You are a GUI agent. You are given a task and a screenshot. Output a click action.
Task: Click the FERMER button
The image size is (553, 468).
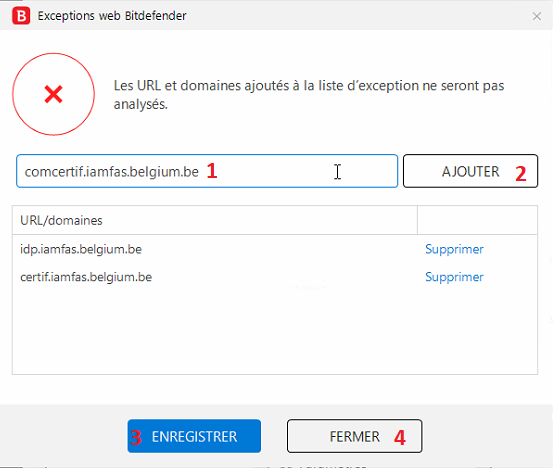[354, 436]
